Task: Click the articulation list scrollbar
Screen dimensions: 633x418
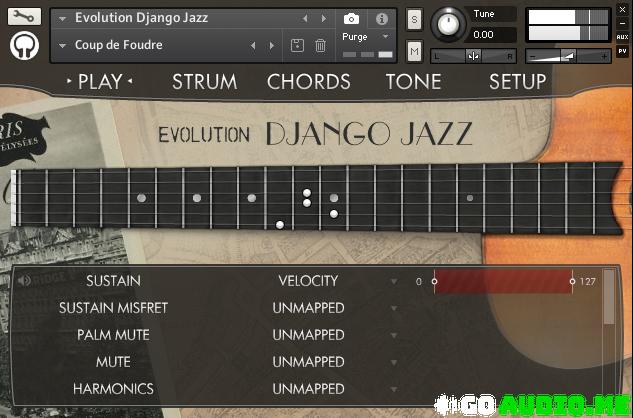Action: point(609,297)
